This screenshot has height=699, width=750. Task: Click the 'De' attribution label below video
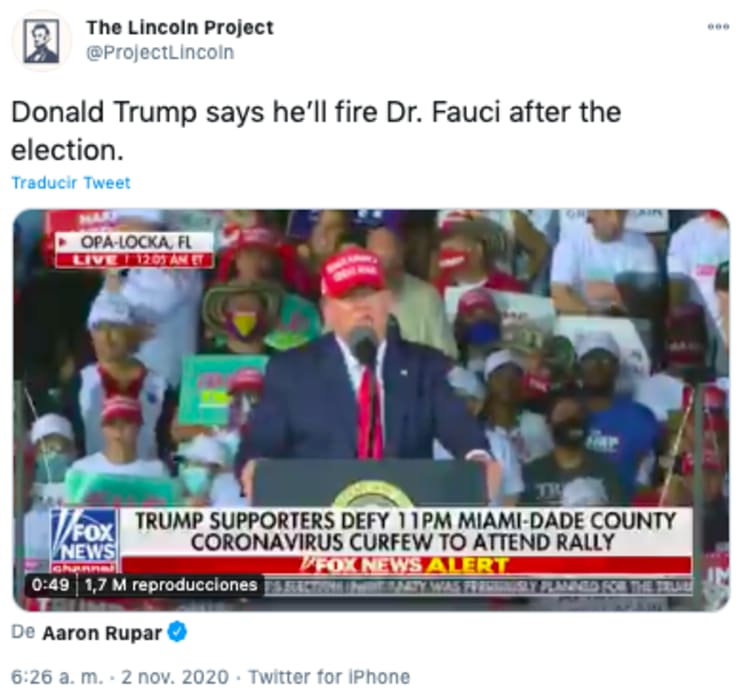(x=23, y=632)
